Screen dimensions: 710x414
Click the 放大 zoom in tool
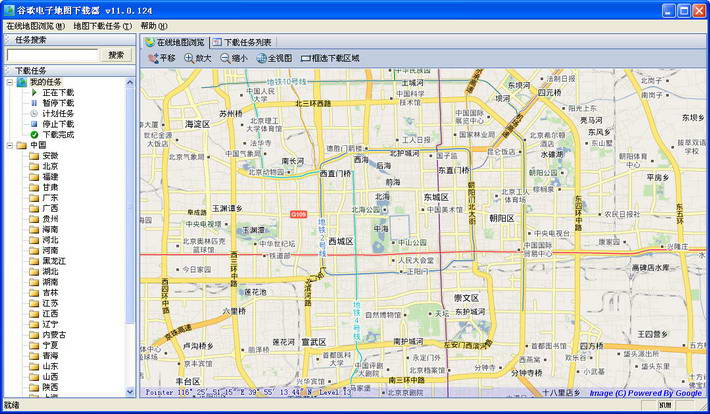(198, 58)
